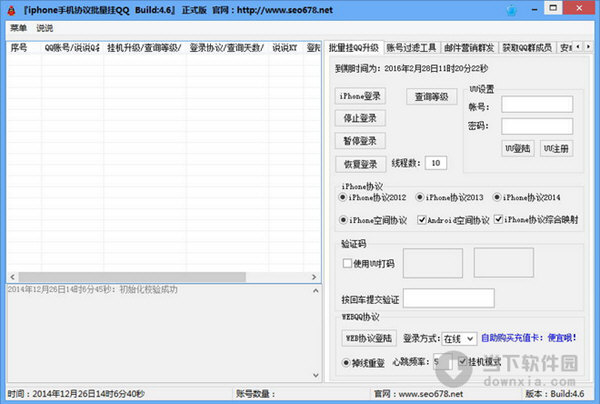Click the 暂停登录 button
600x404 pixels.
coord(360,141)
